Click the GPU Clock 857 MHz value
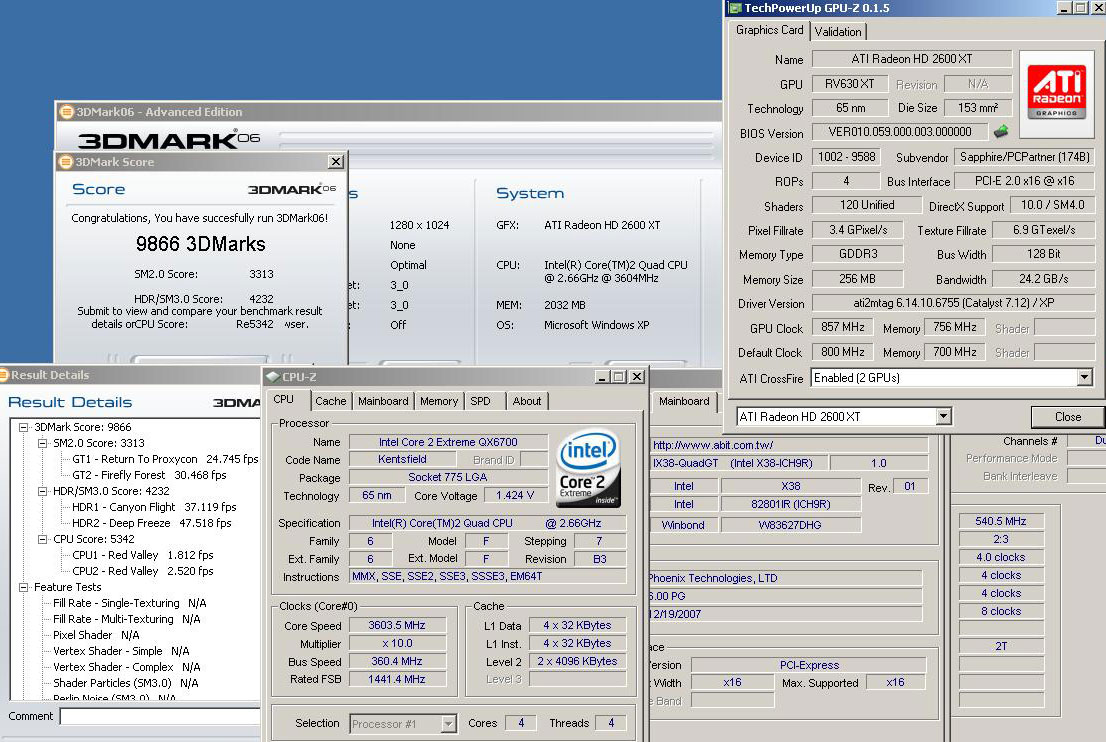Screen dimensions: 1106x742 click(843, 327)
